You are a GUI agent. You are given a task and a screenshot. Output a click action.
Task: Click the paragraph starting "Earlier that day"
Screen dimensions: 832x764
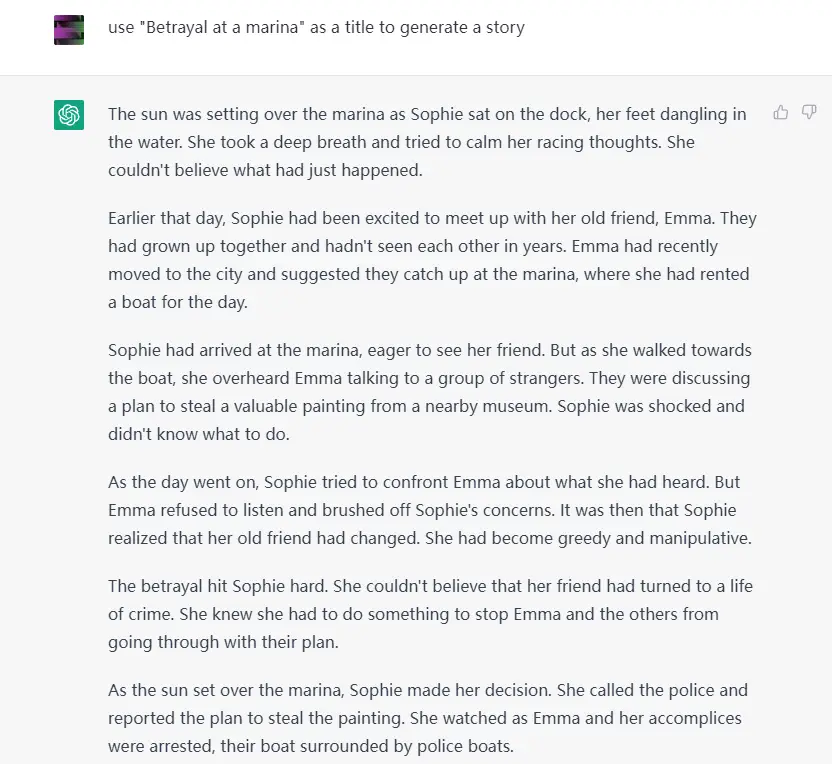point(432,260)
